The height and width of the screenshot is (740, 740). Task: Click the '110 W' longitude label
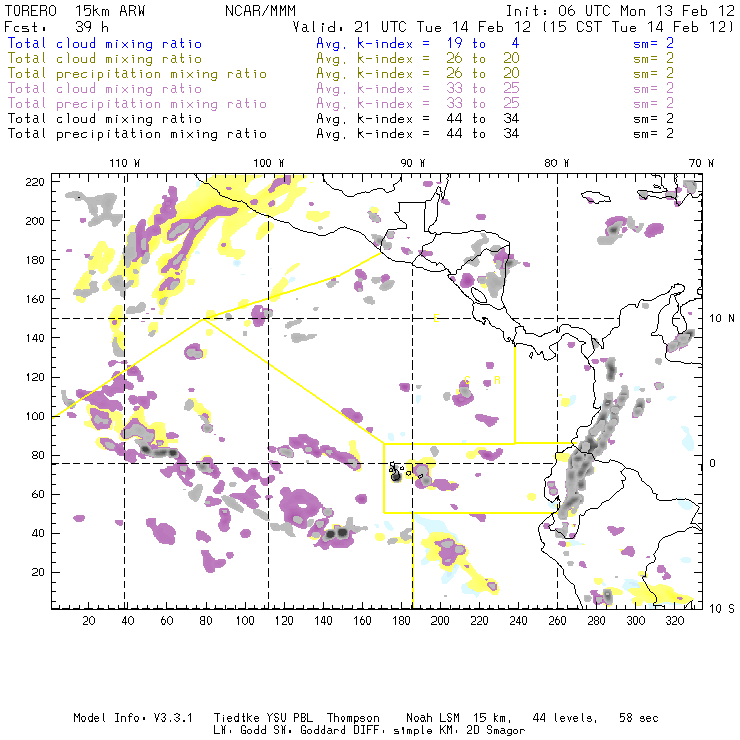click(125, 163)
